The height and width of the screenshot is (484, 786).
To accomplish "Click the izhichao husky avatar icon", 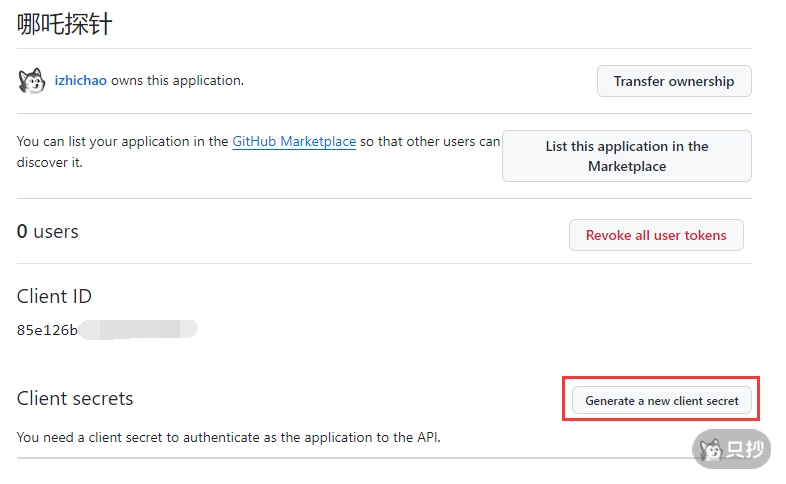I will pos(32,81).
